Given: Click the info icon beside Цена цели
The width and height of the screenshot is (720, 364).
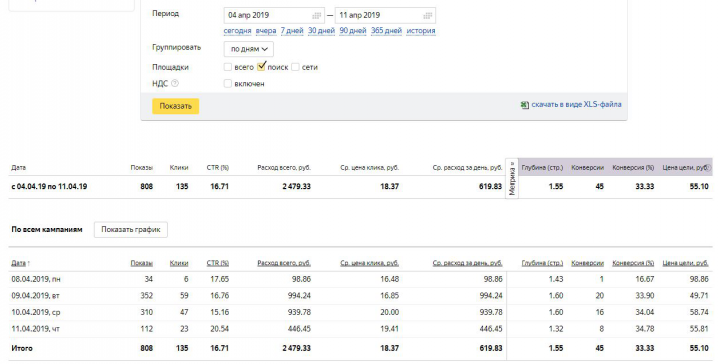Looking at the screenshot, I should tap(709, 168).
